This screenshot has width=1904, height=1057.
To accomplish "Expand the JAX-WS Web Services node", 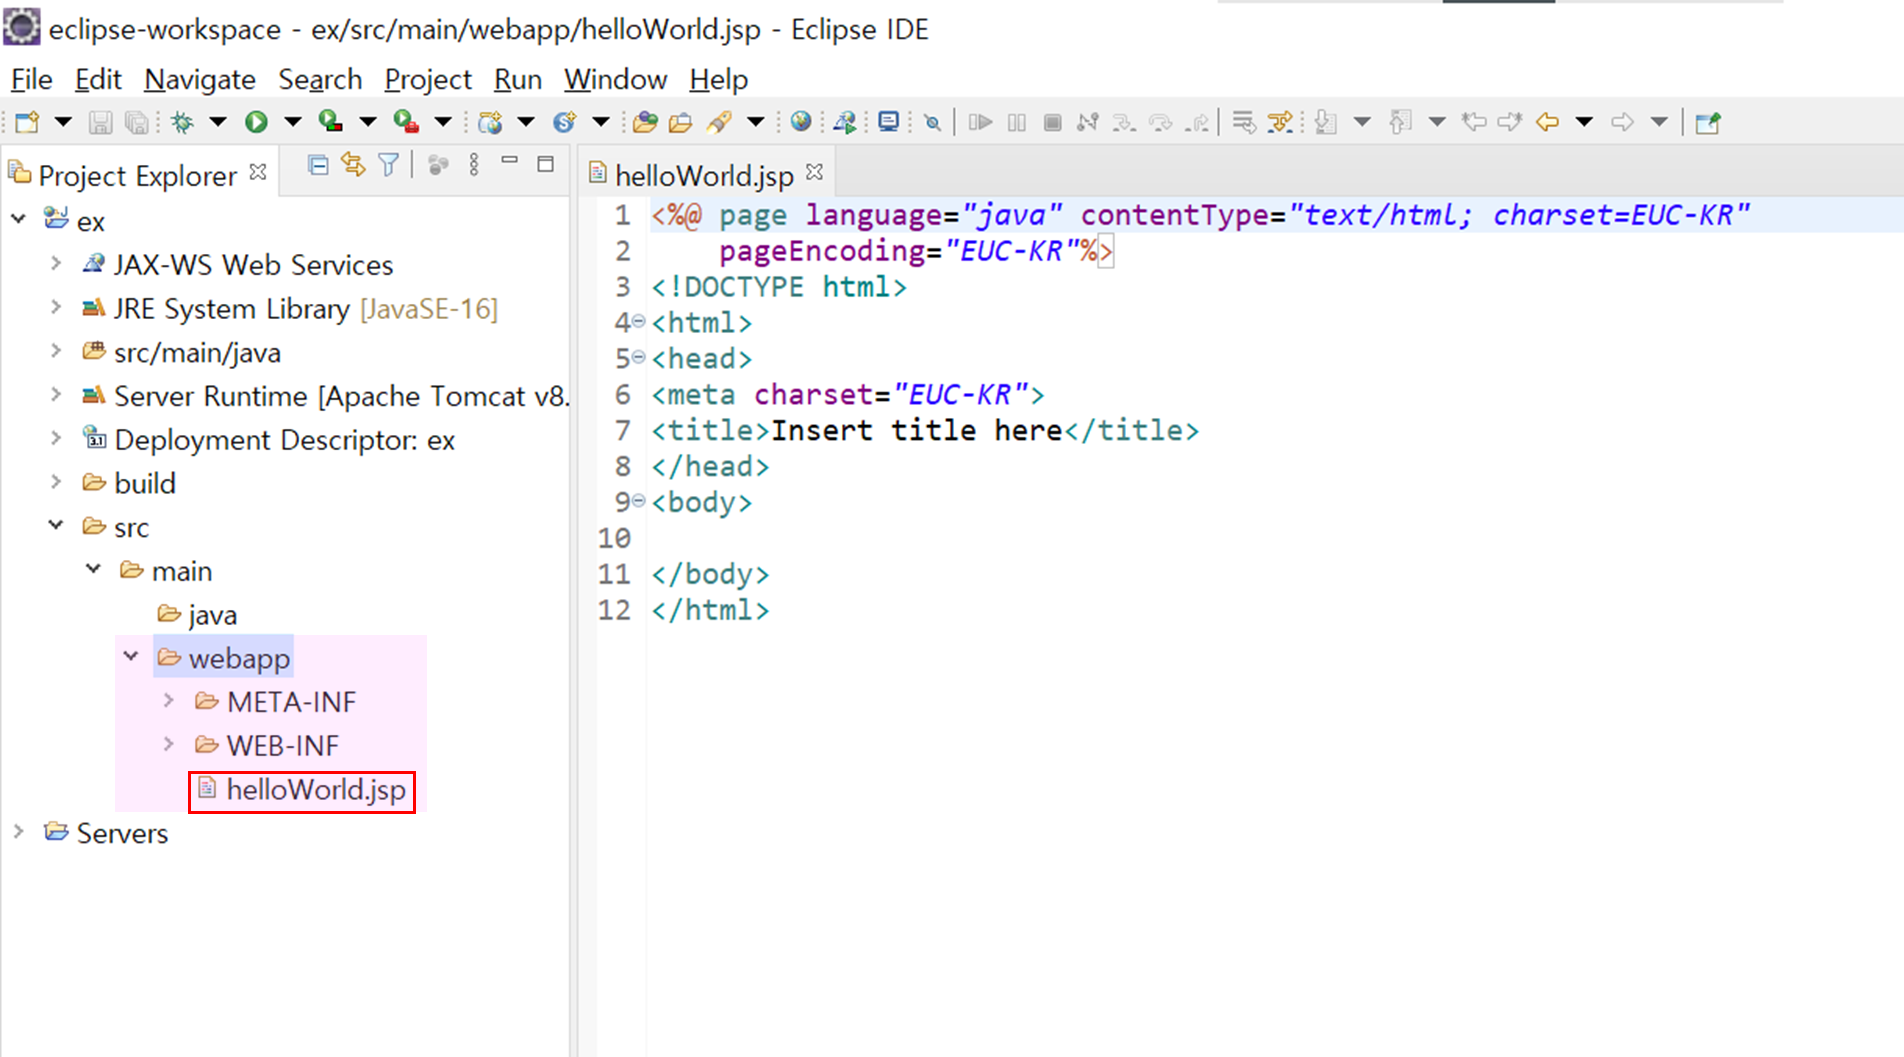I will tap(56, 263).
